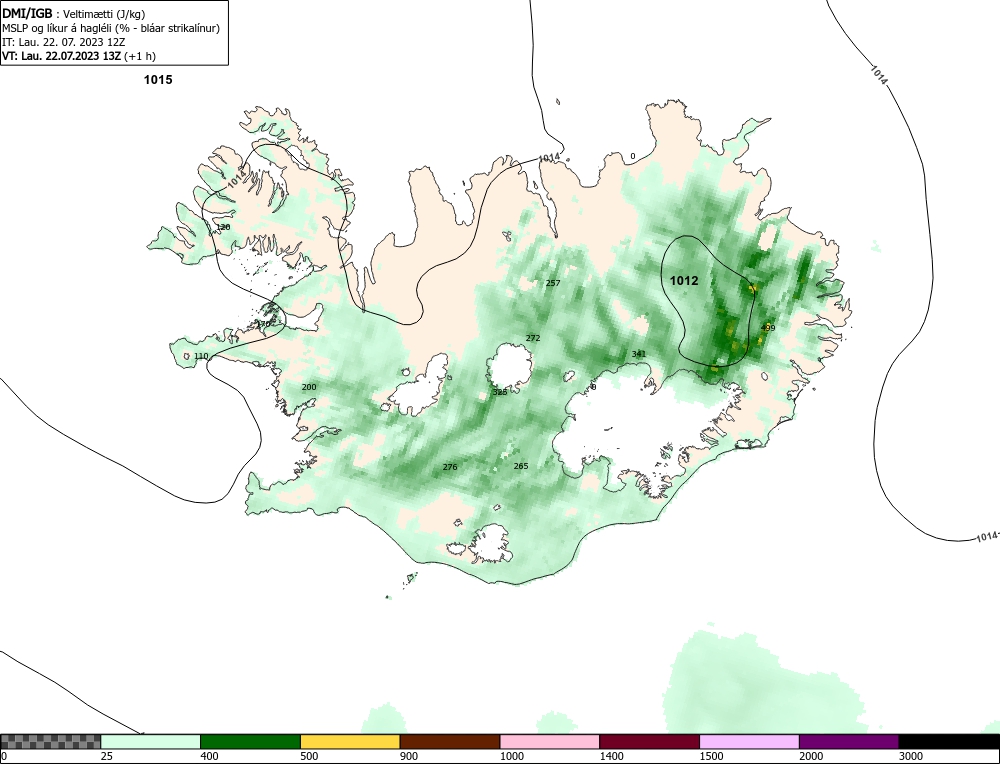Click the 25 tick label on the color bar
The height and width of the screenshot is (764, 1000).
click(x=107, y=756)
